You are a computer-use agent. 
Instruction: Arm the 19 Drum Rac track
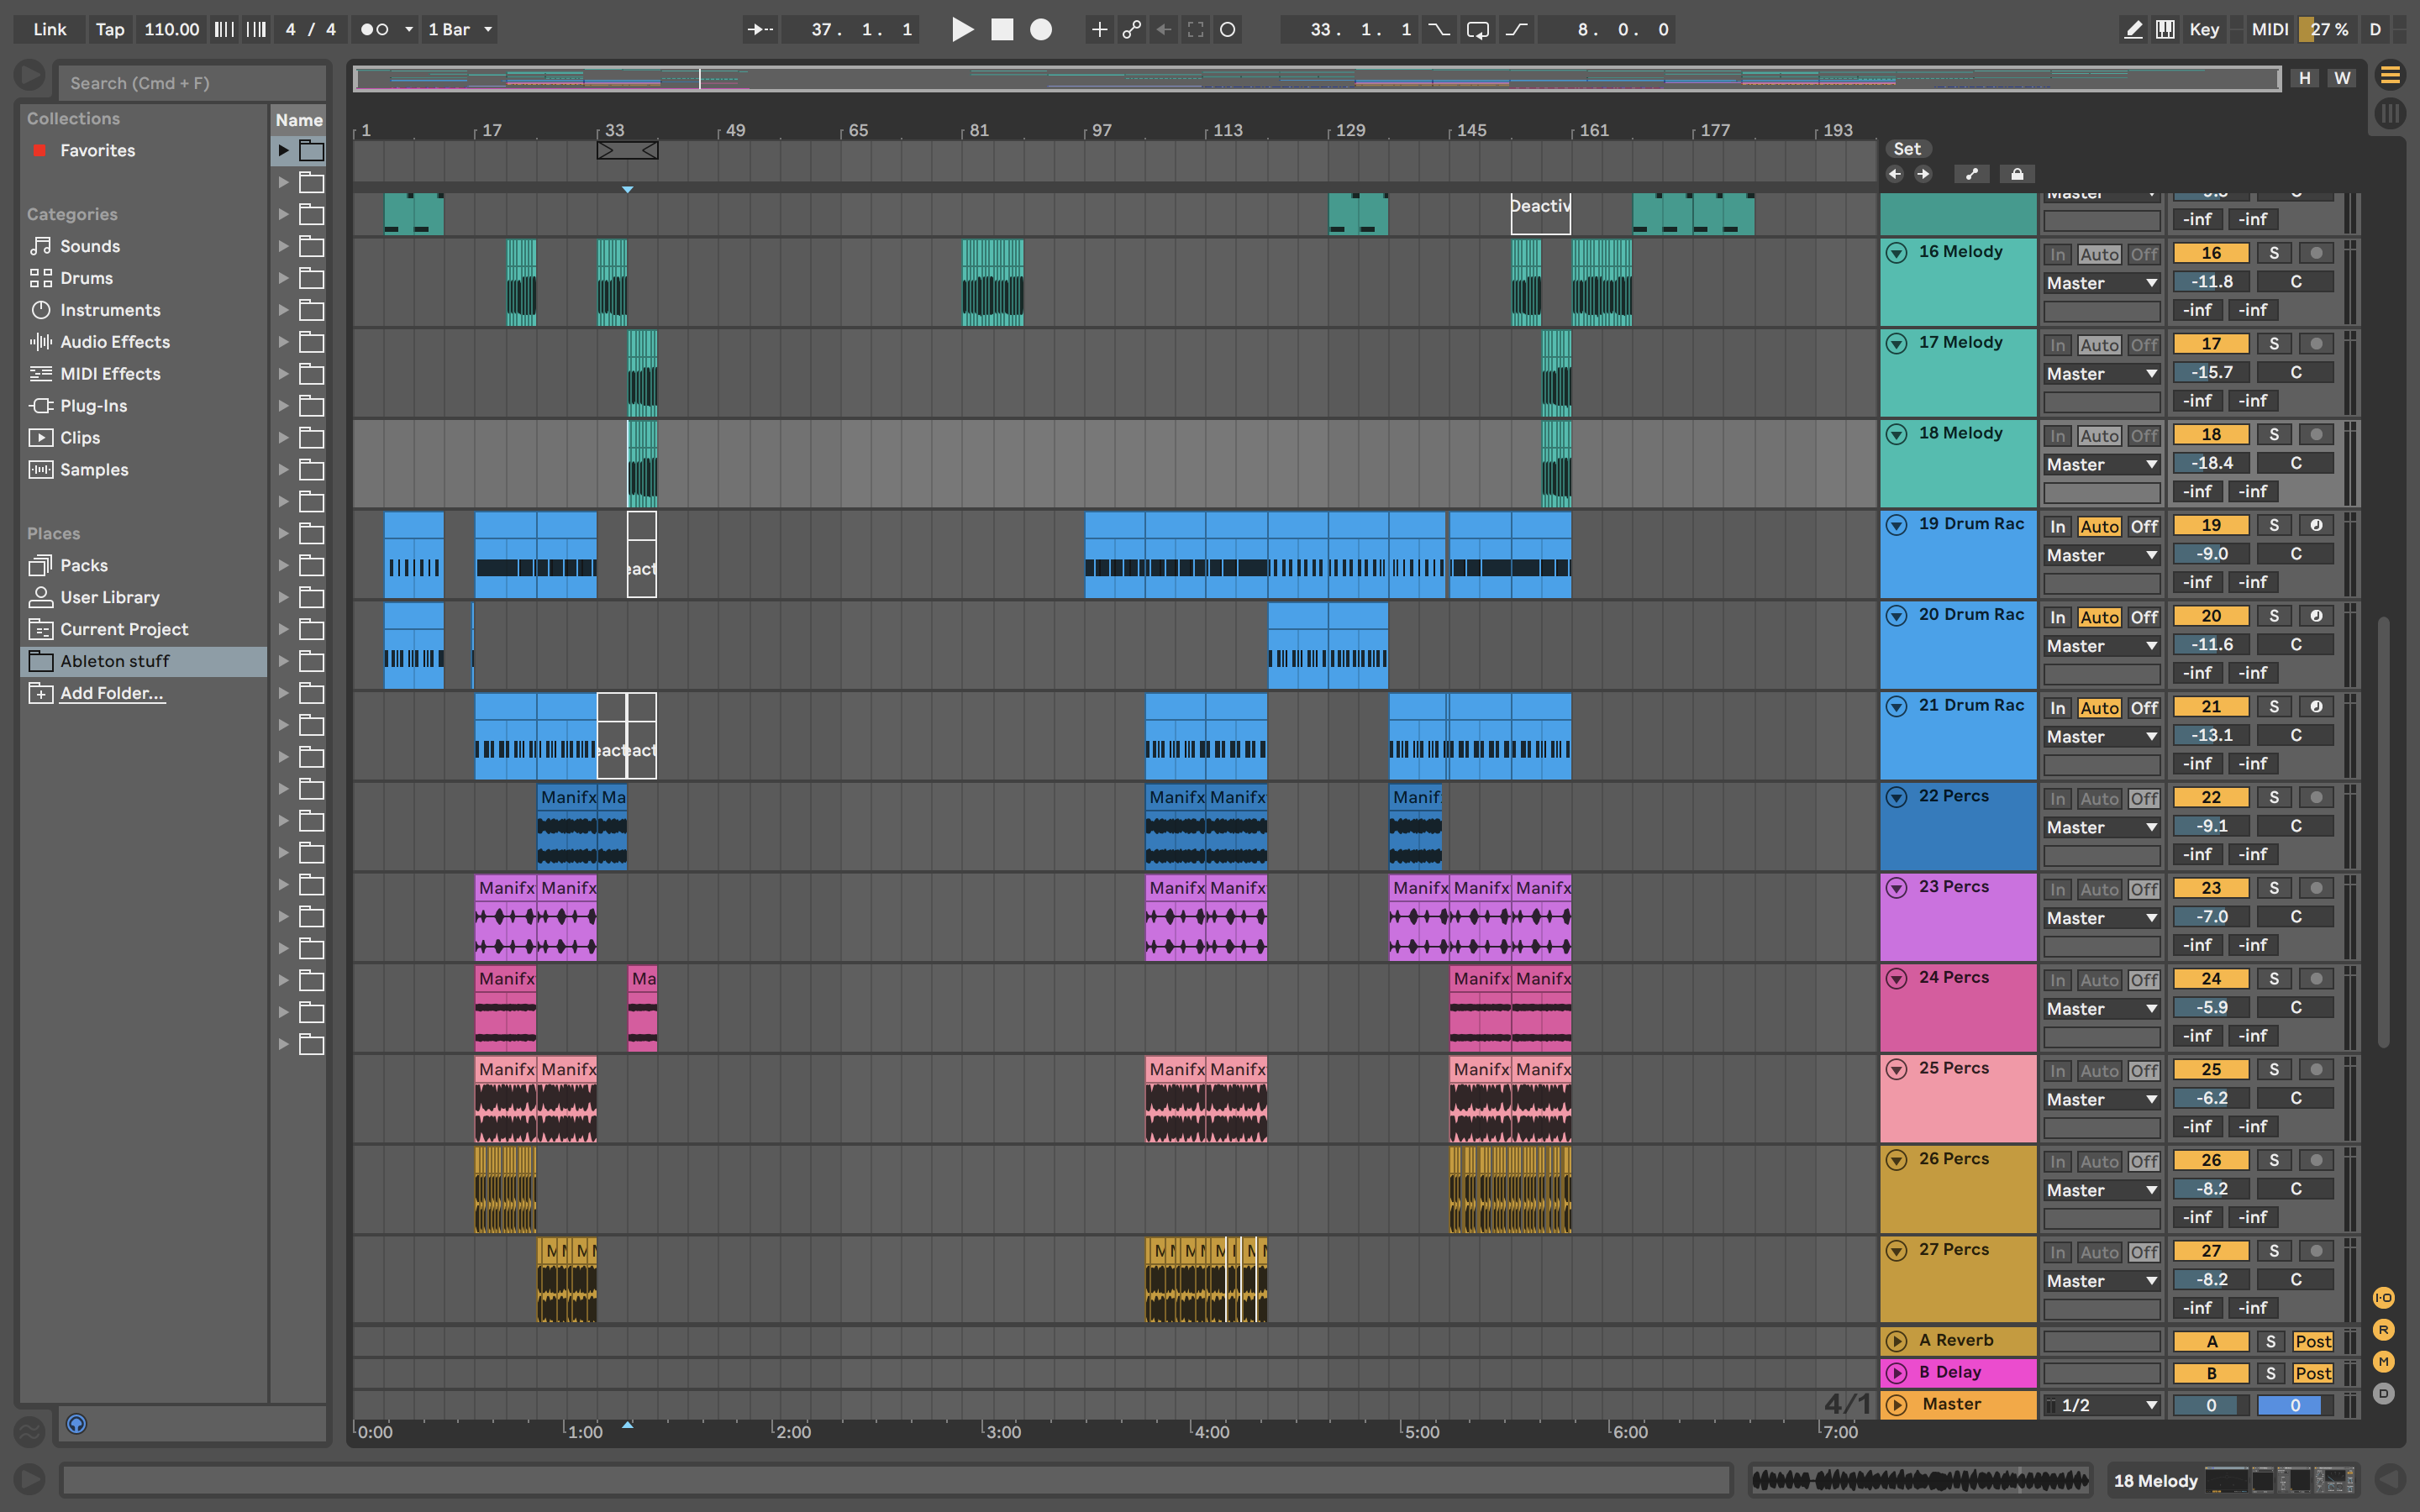pos(2315,525)
